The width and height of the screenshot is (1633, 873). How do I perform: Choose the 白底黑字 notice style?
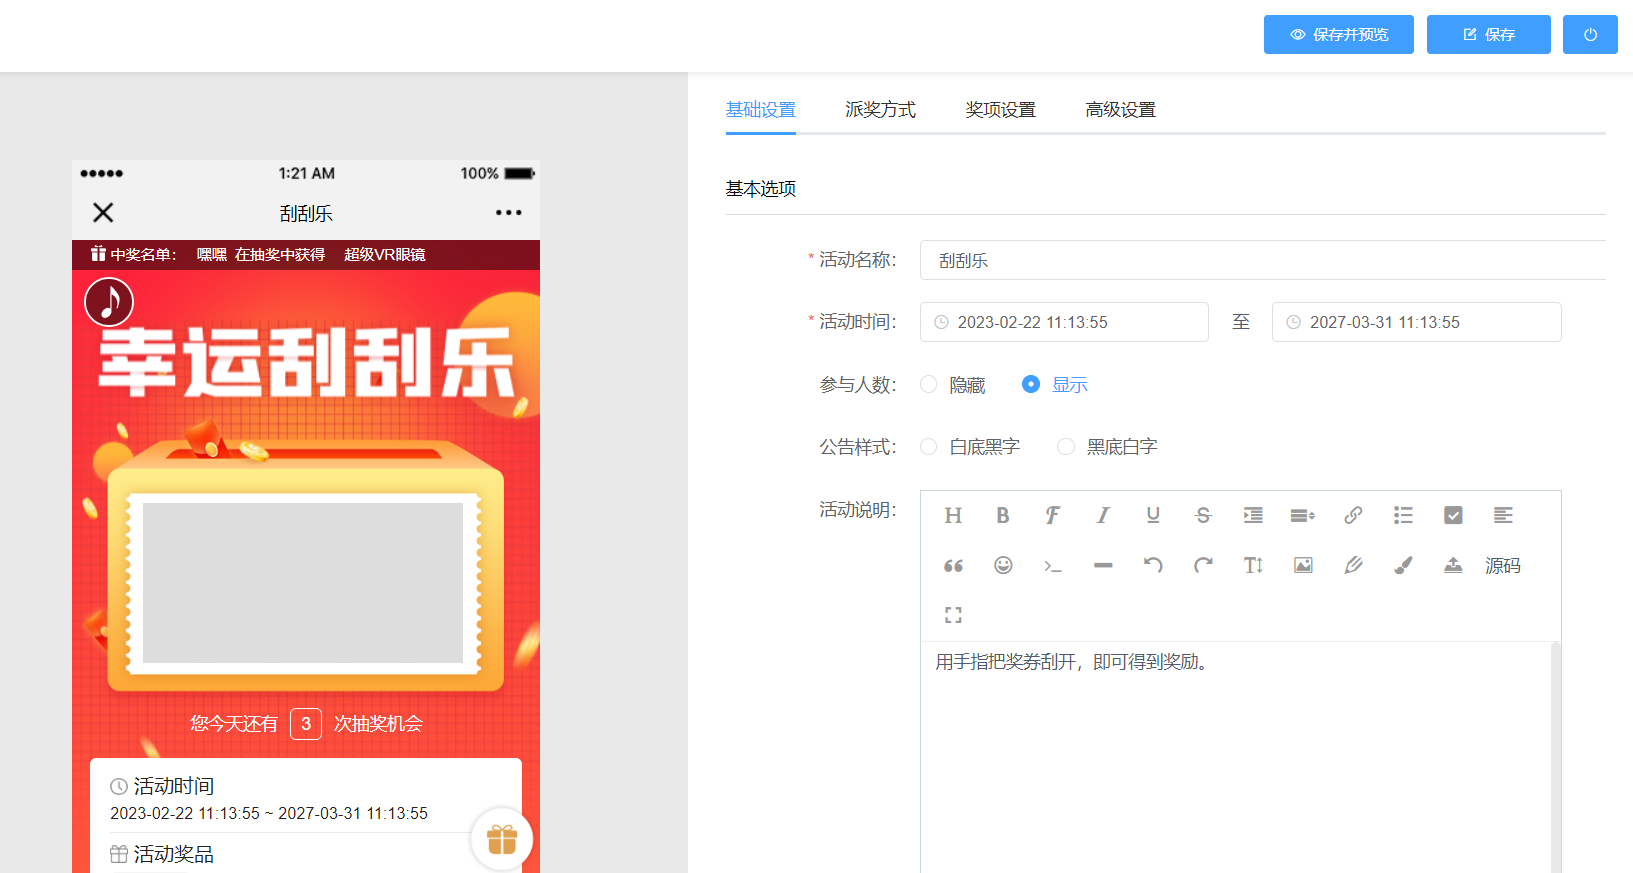pyautogui.click(x=929, y=447)
